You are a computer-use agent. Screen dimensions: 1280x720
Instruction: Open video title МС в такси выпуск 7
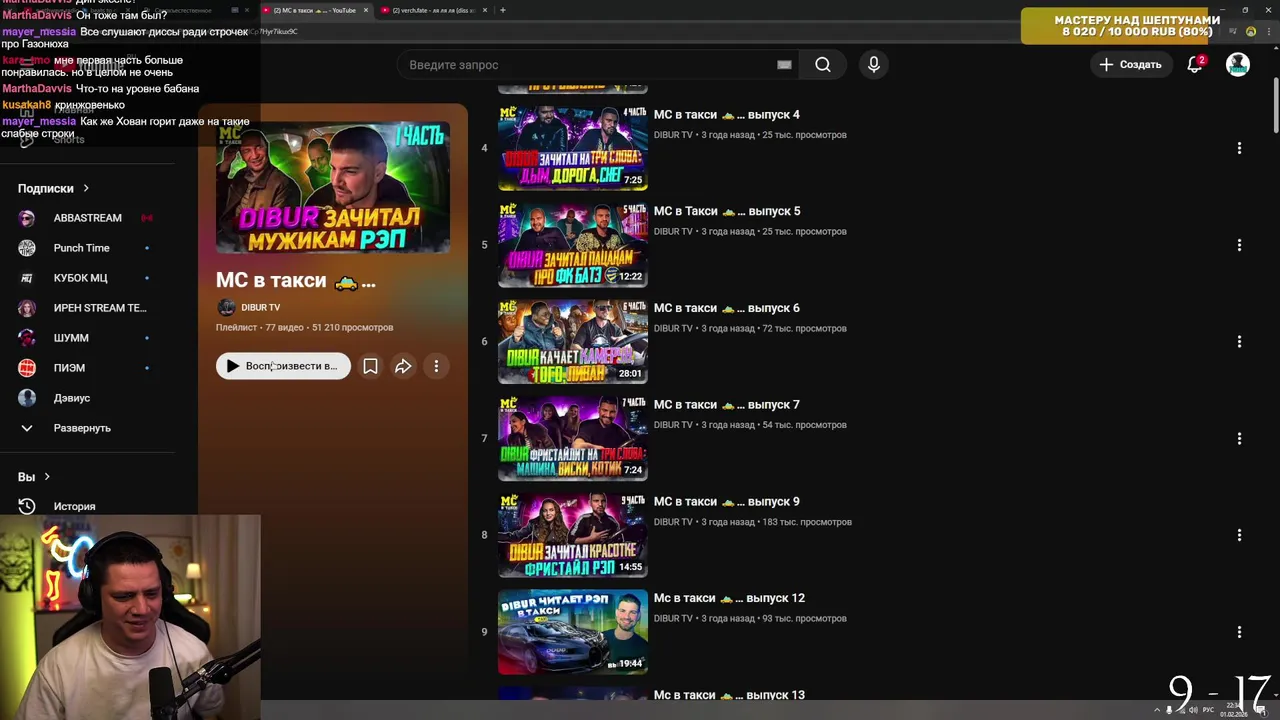click(x=727, y=405)
